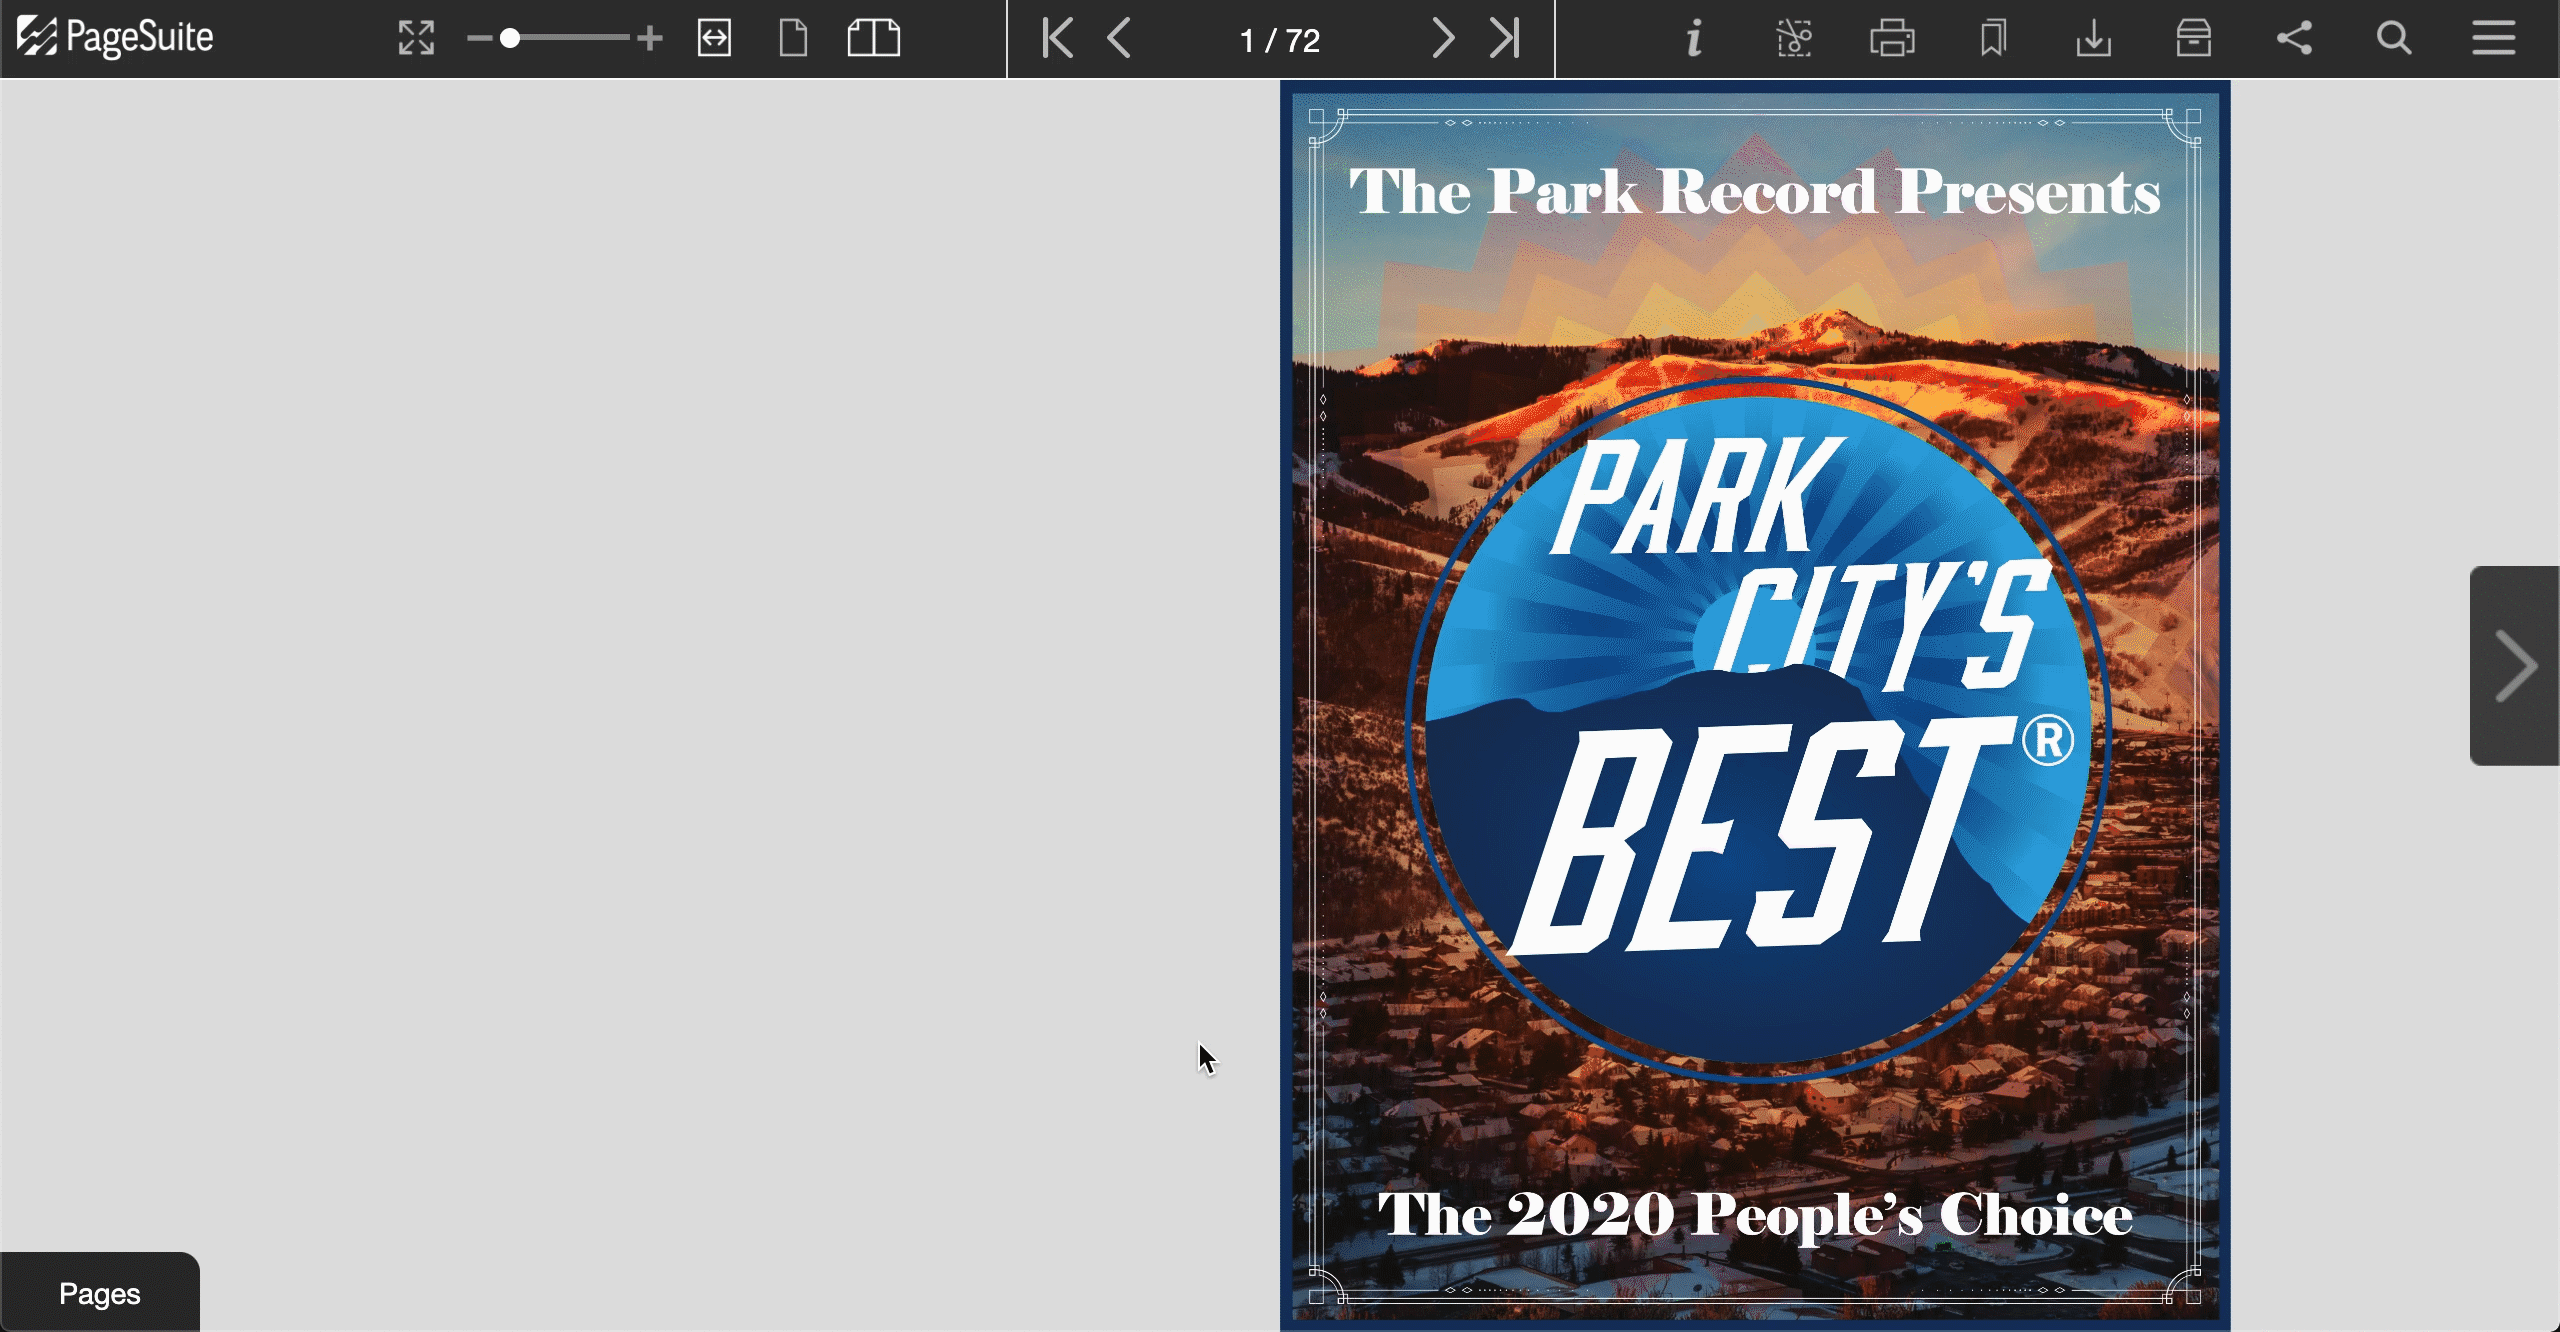Share this publication
Viewport: 2560px width, 1332px height.
point(2294,39)
